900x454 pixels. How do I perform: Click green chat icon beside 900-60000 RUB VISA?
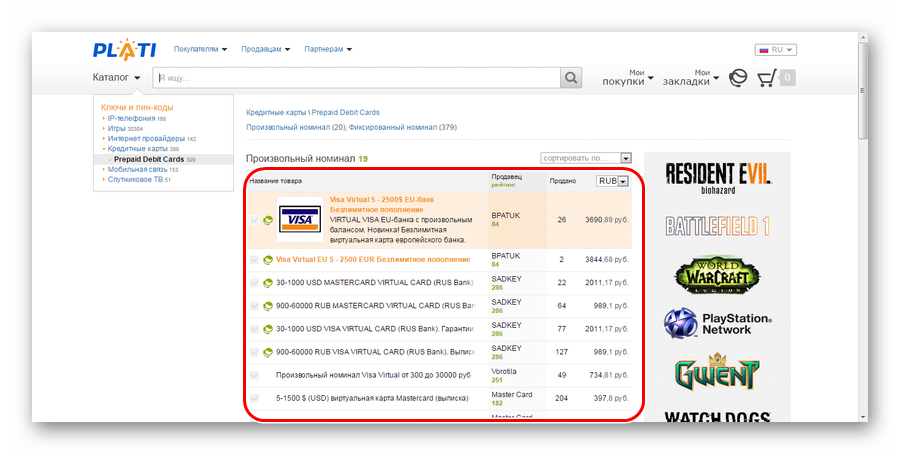pyautogui.click(x=267, y=352)
